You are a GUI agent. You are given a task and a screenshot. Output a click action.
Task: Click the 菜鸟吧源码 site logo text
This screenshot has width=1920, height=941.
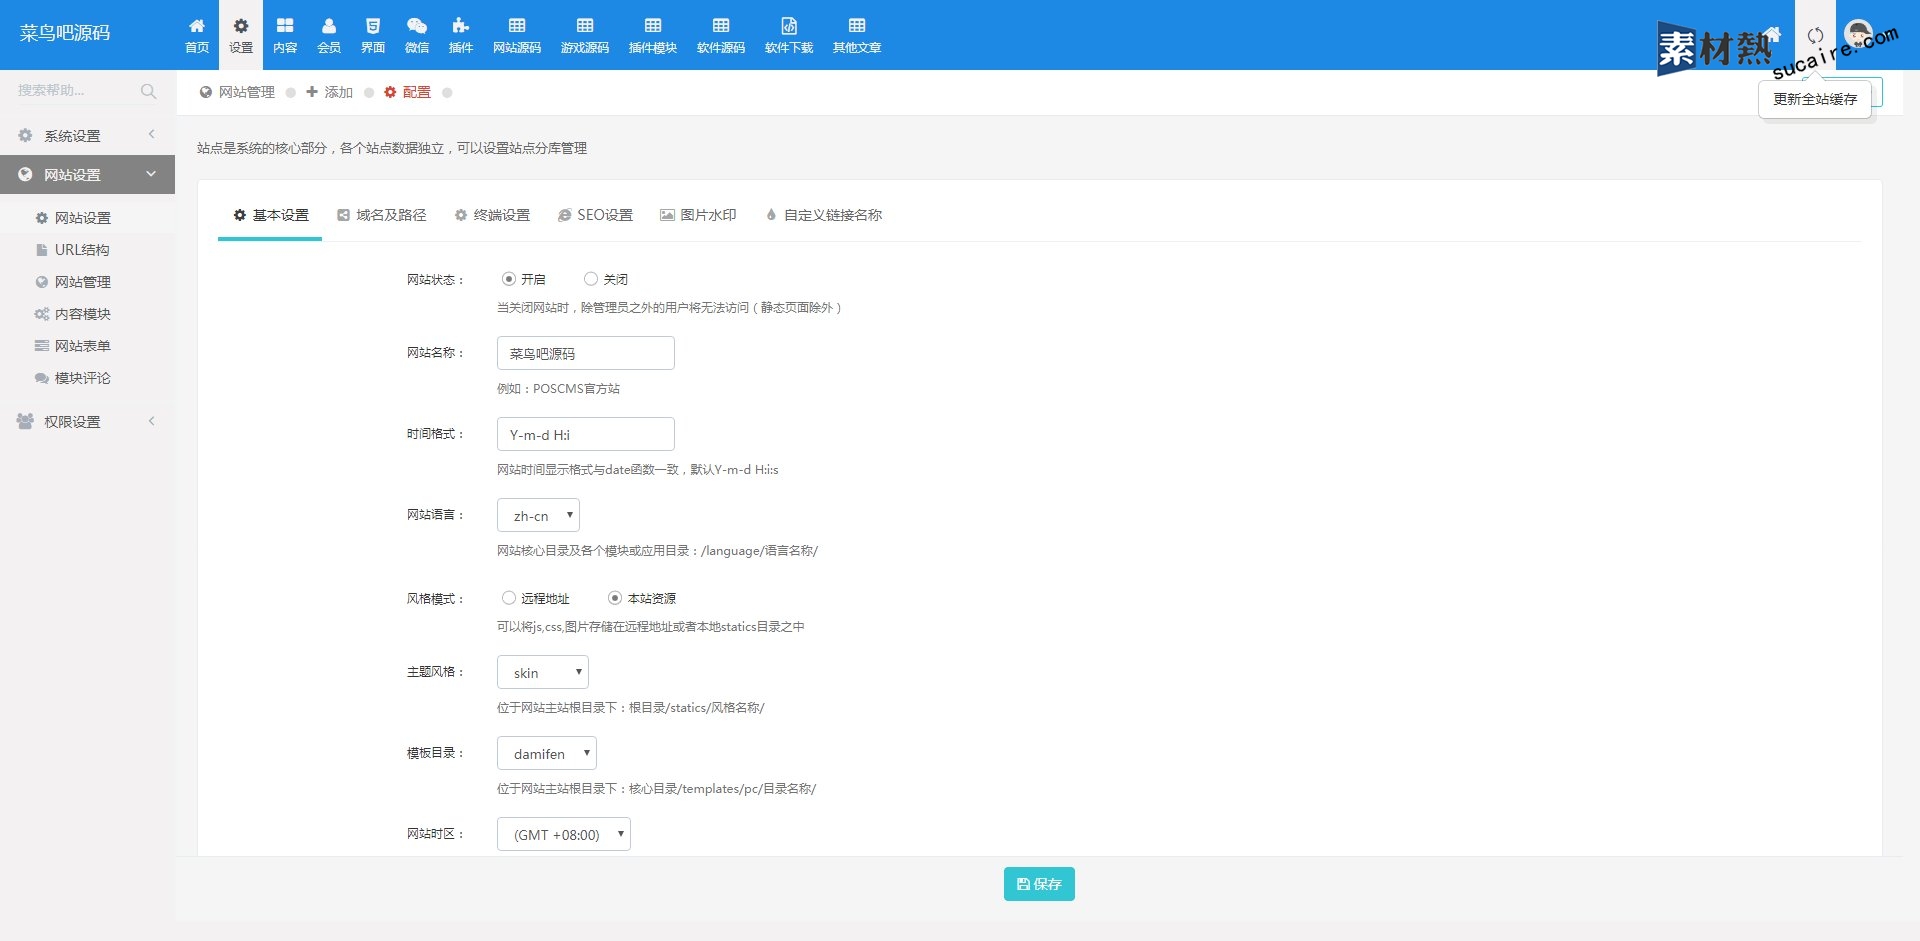65,33
